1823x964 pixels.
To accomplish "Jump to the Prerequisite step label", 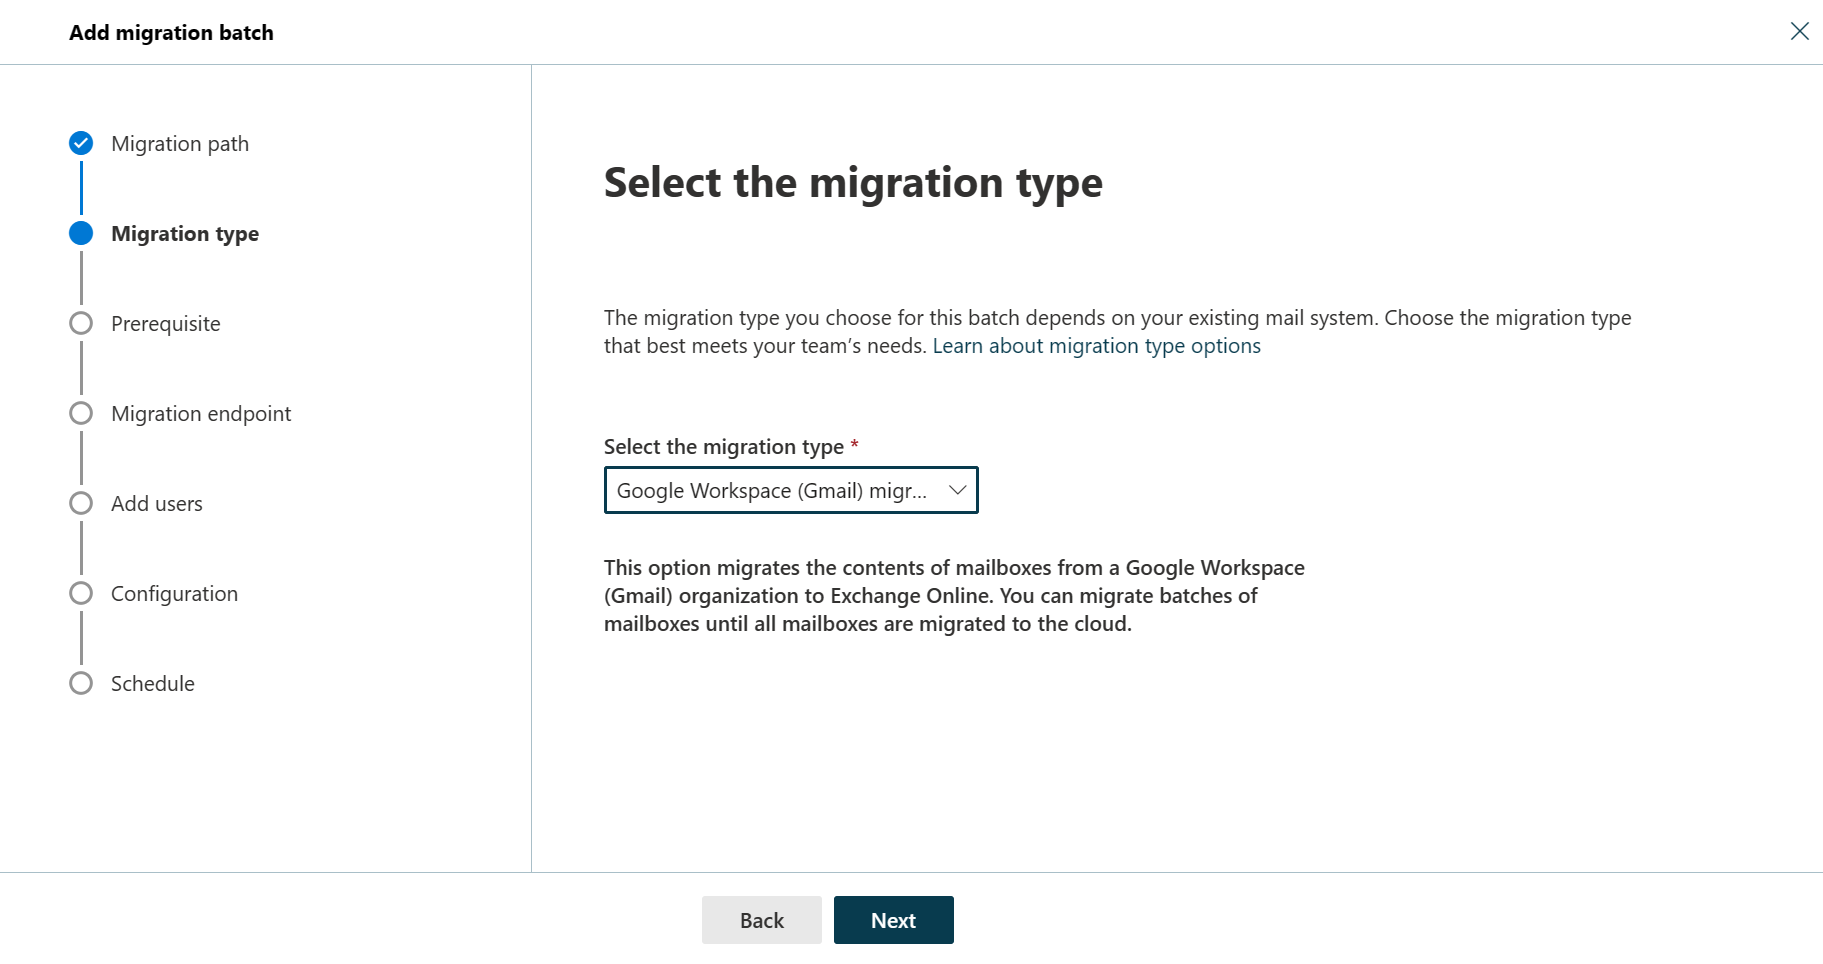I will tap(166, 324).
